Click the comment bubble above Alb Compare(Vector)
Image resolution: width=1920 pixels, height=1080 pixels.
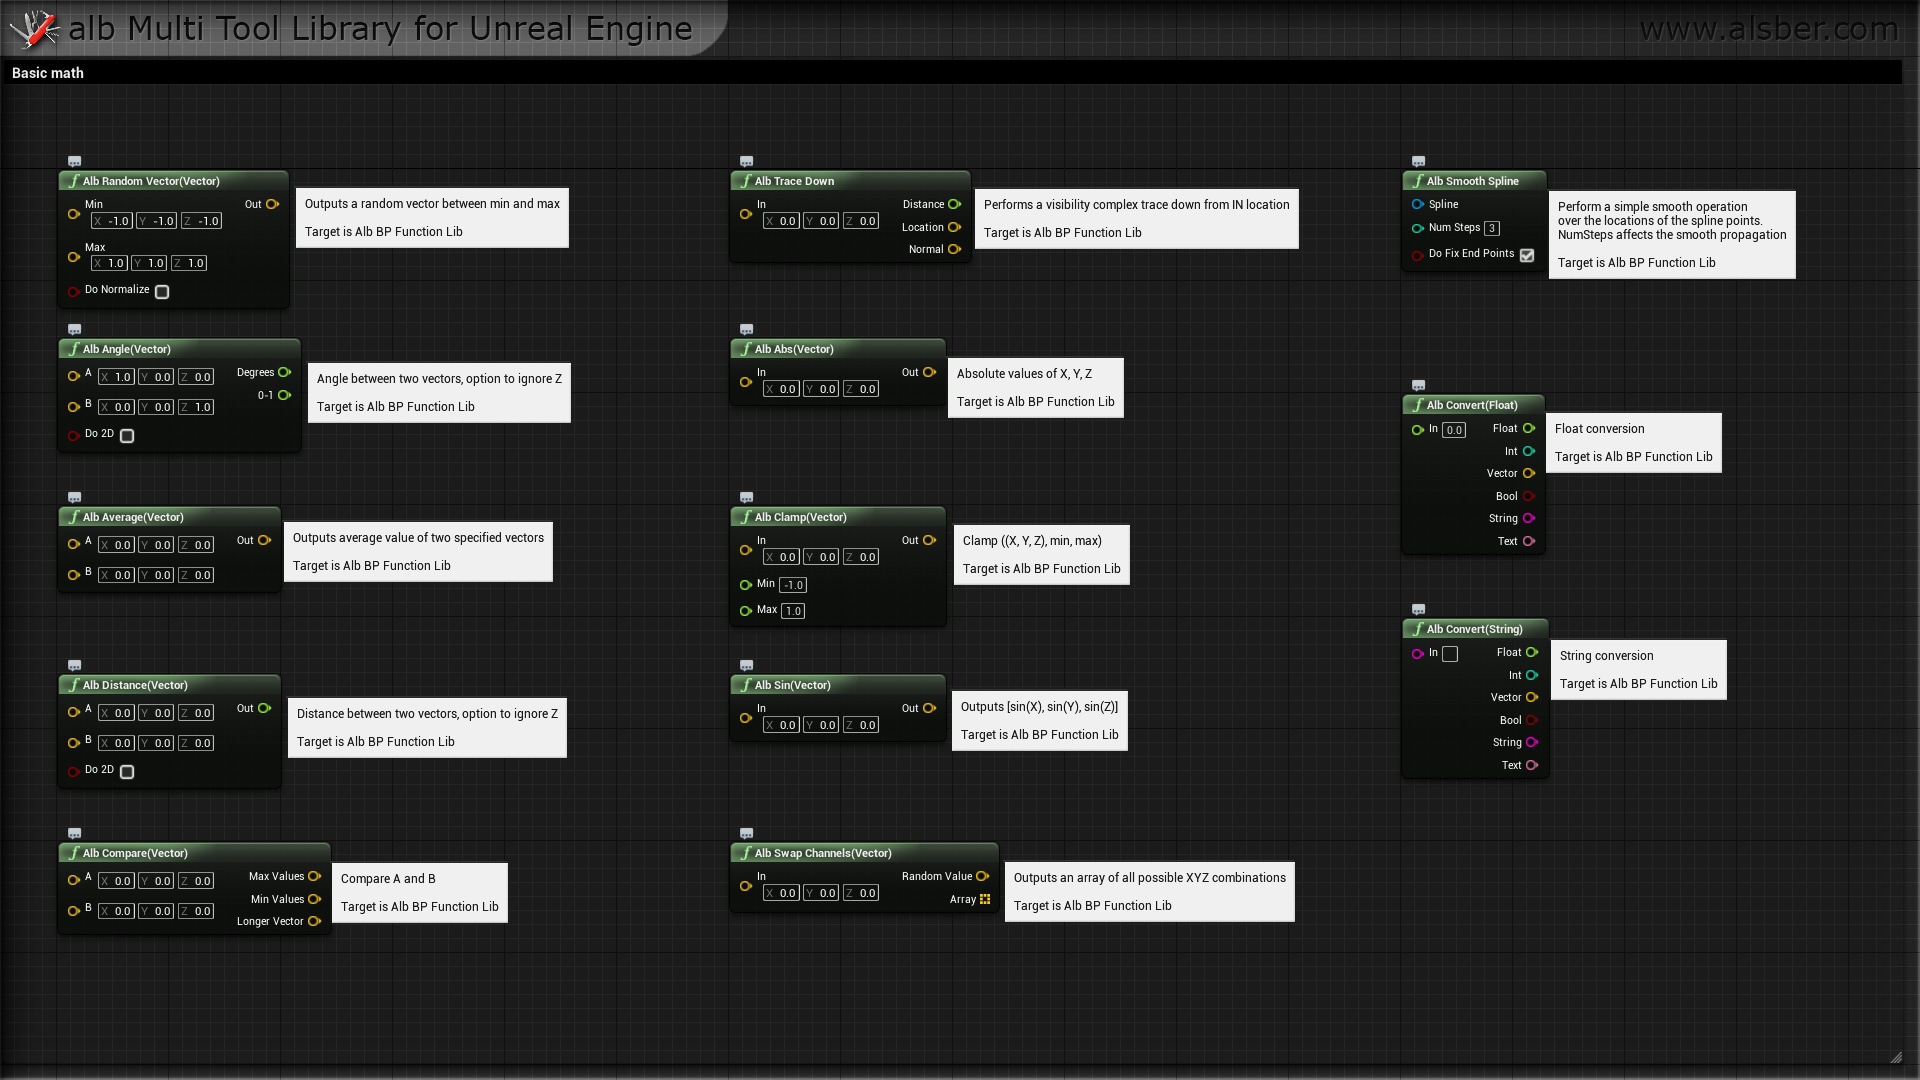(74, 833)
